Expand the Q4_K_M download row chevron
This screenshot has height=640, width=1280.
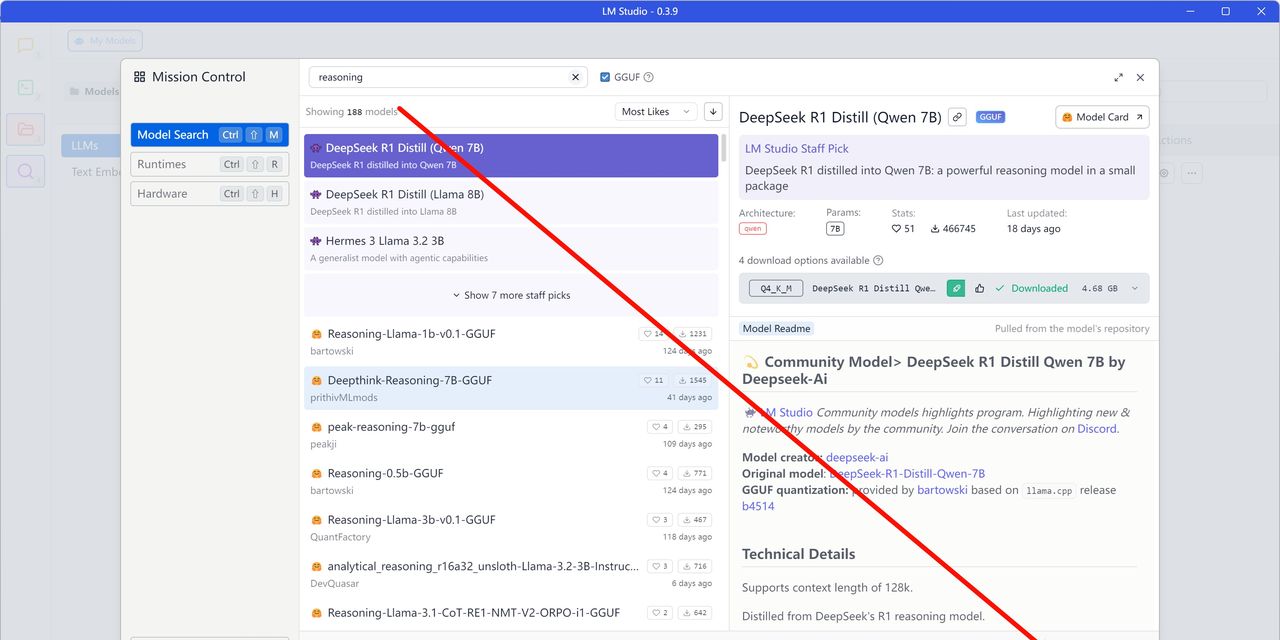[1135, 288]
